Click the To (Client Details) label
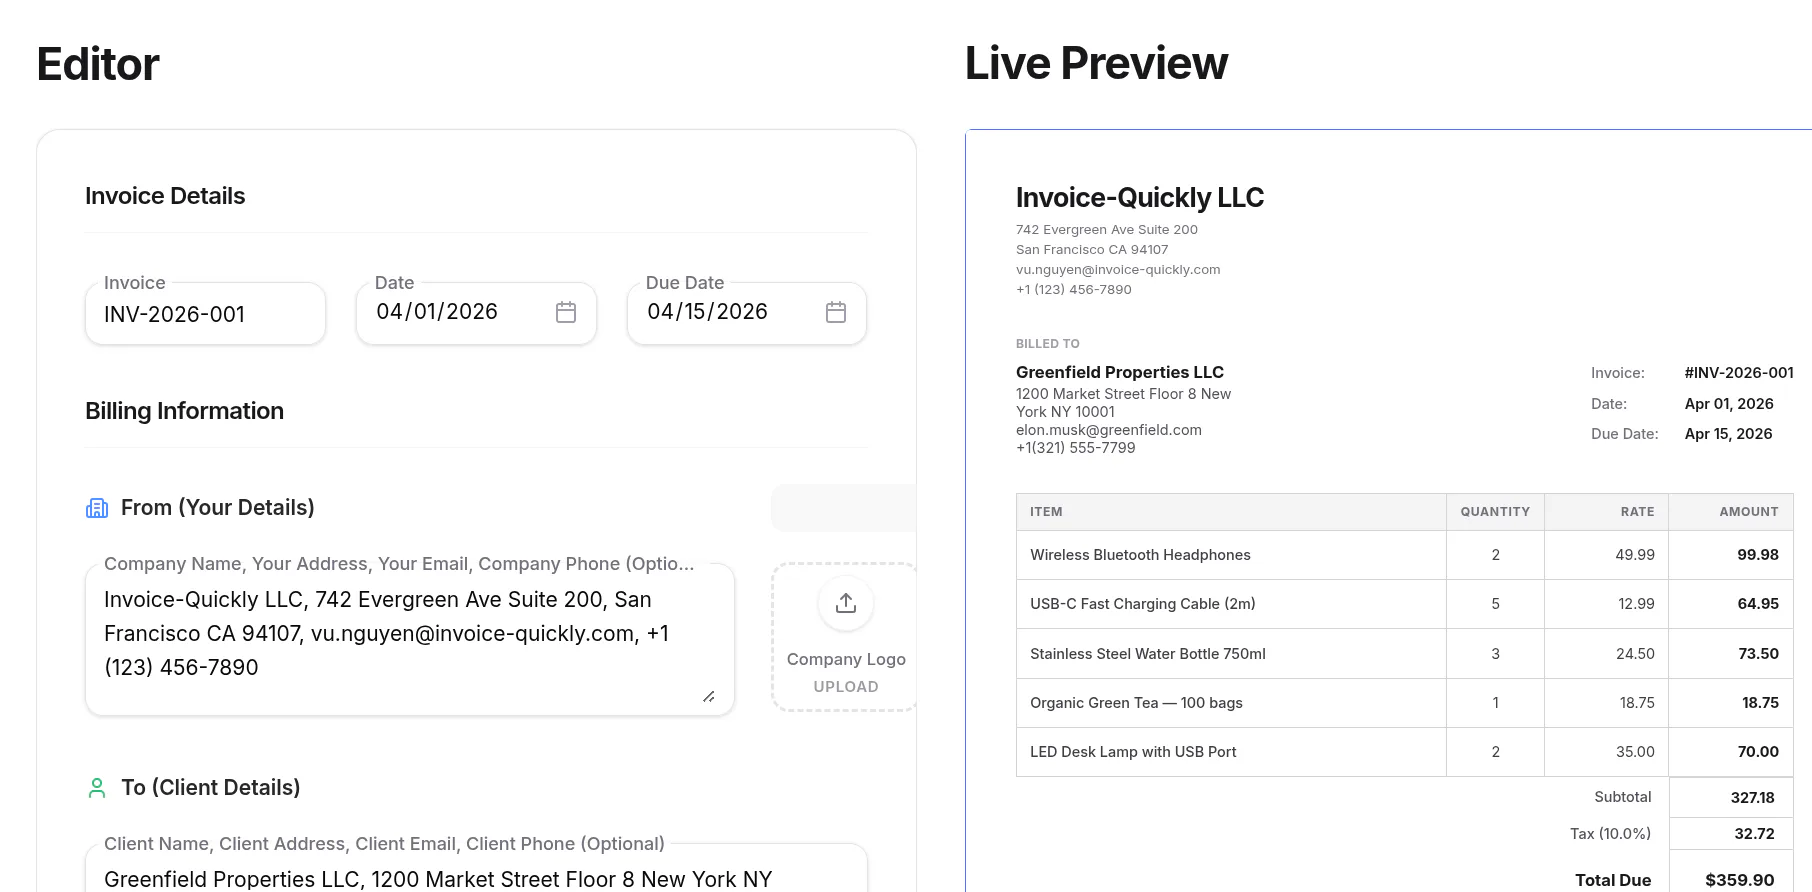Viewport: 1812px width, 892px height. point(211,788)
